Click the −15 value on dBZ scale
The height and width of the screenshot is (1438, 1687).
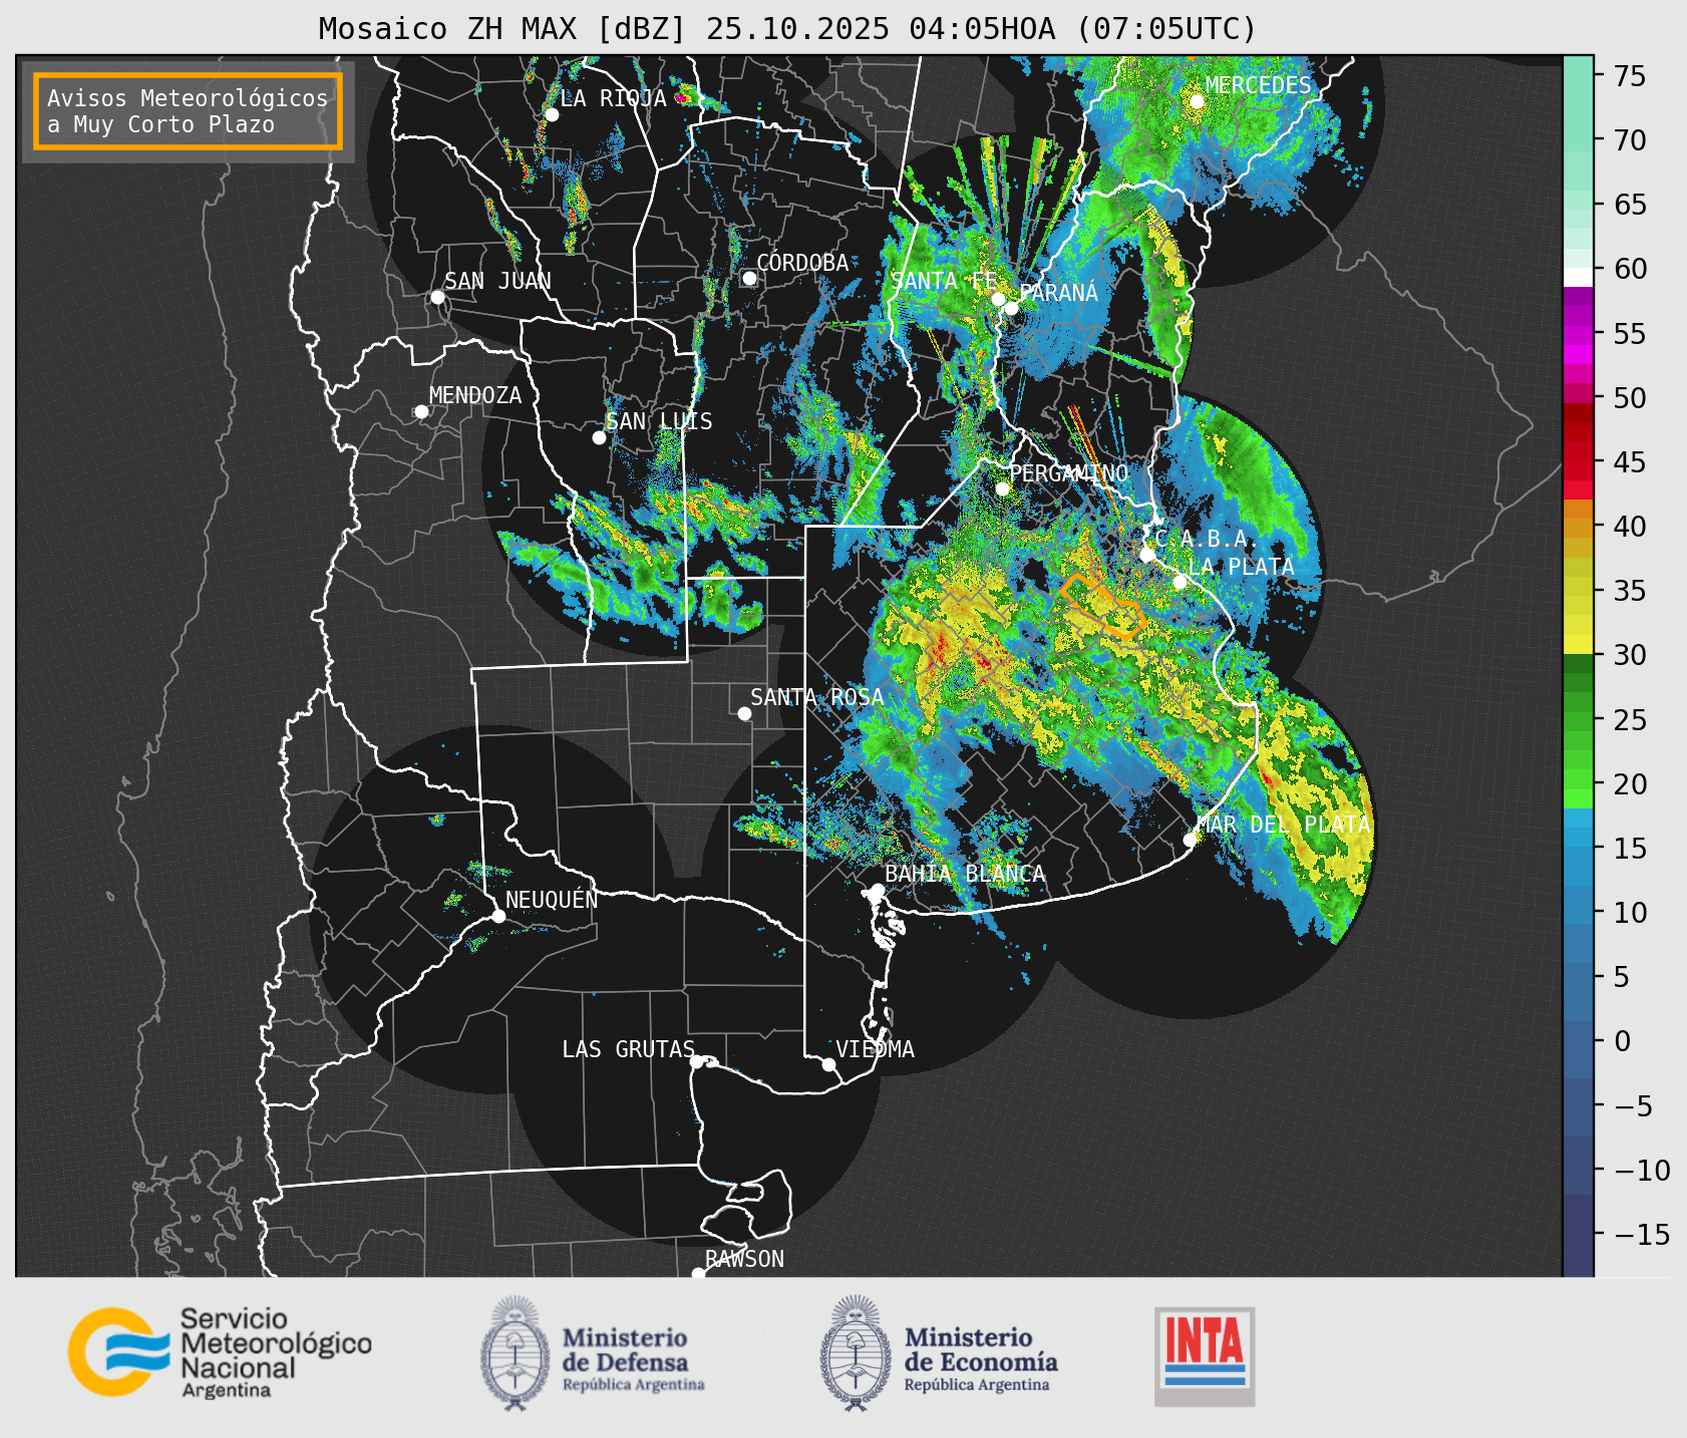(x=1641, y=1235)
